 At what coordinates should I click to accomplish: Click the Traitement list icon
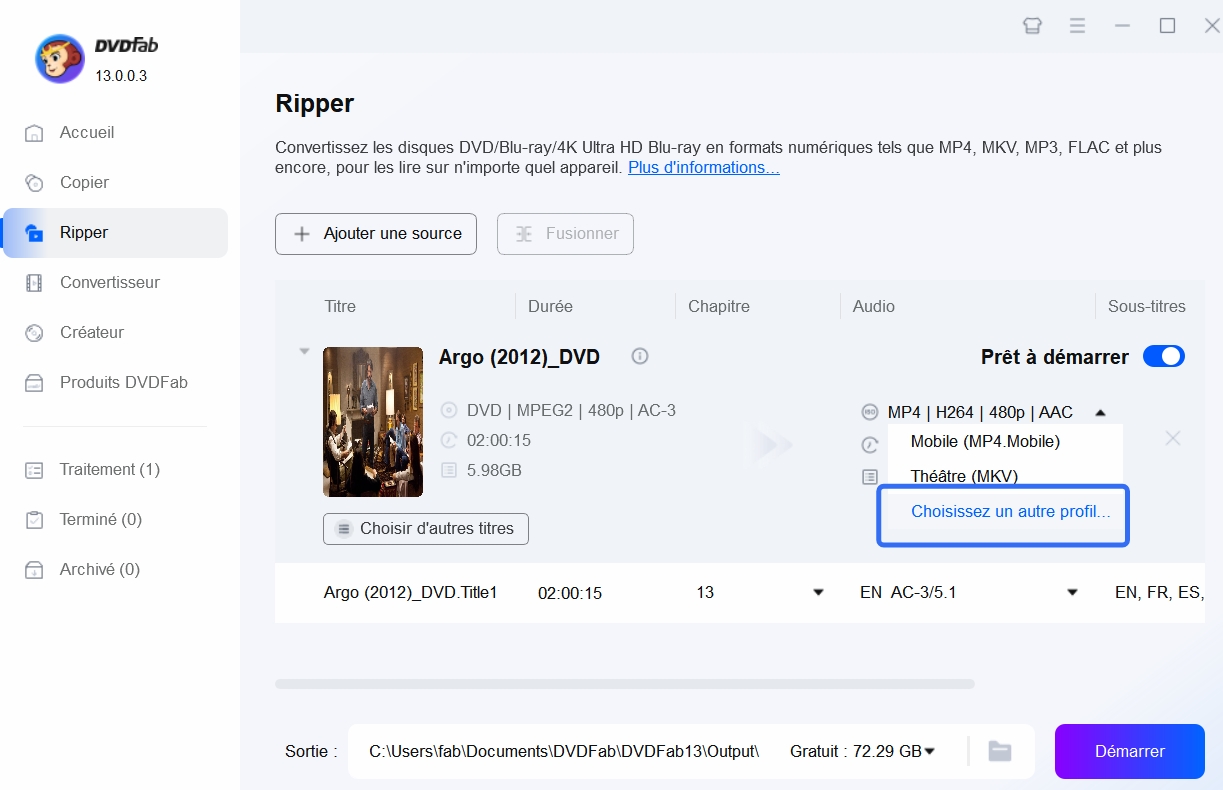(34, 470)
